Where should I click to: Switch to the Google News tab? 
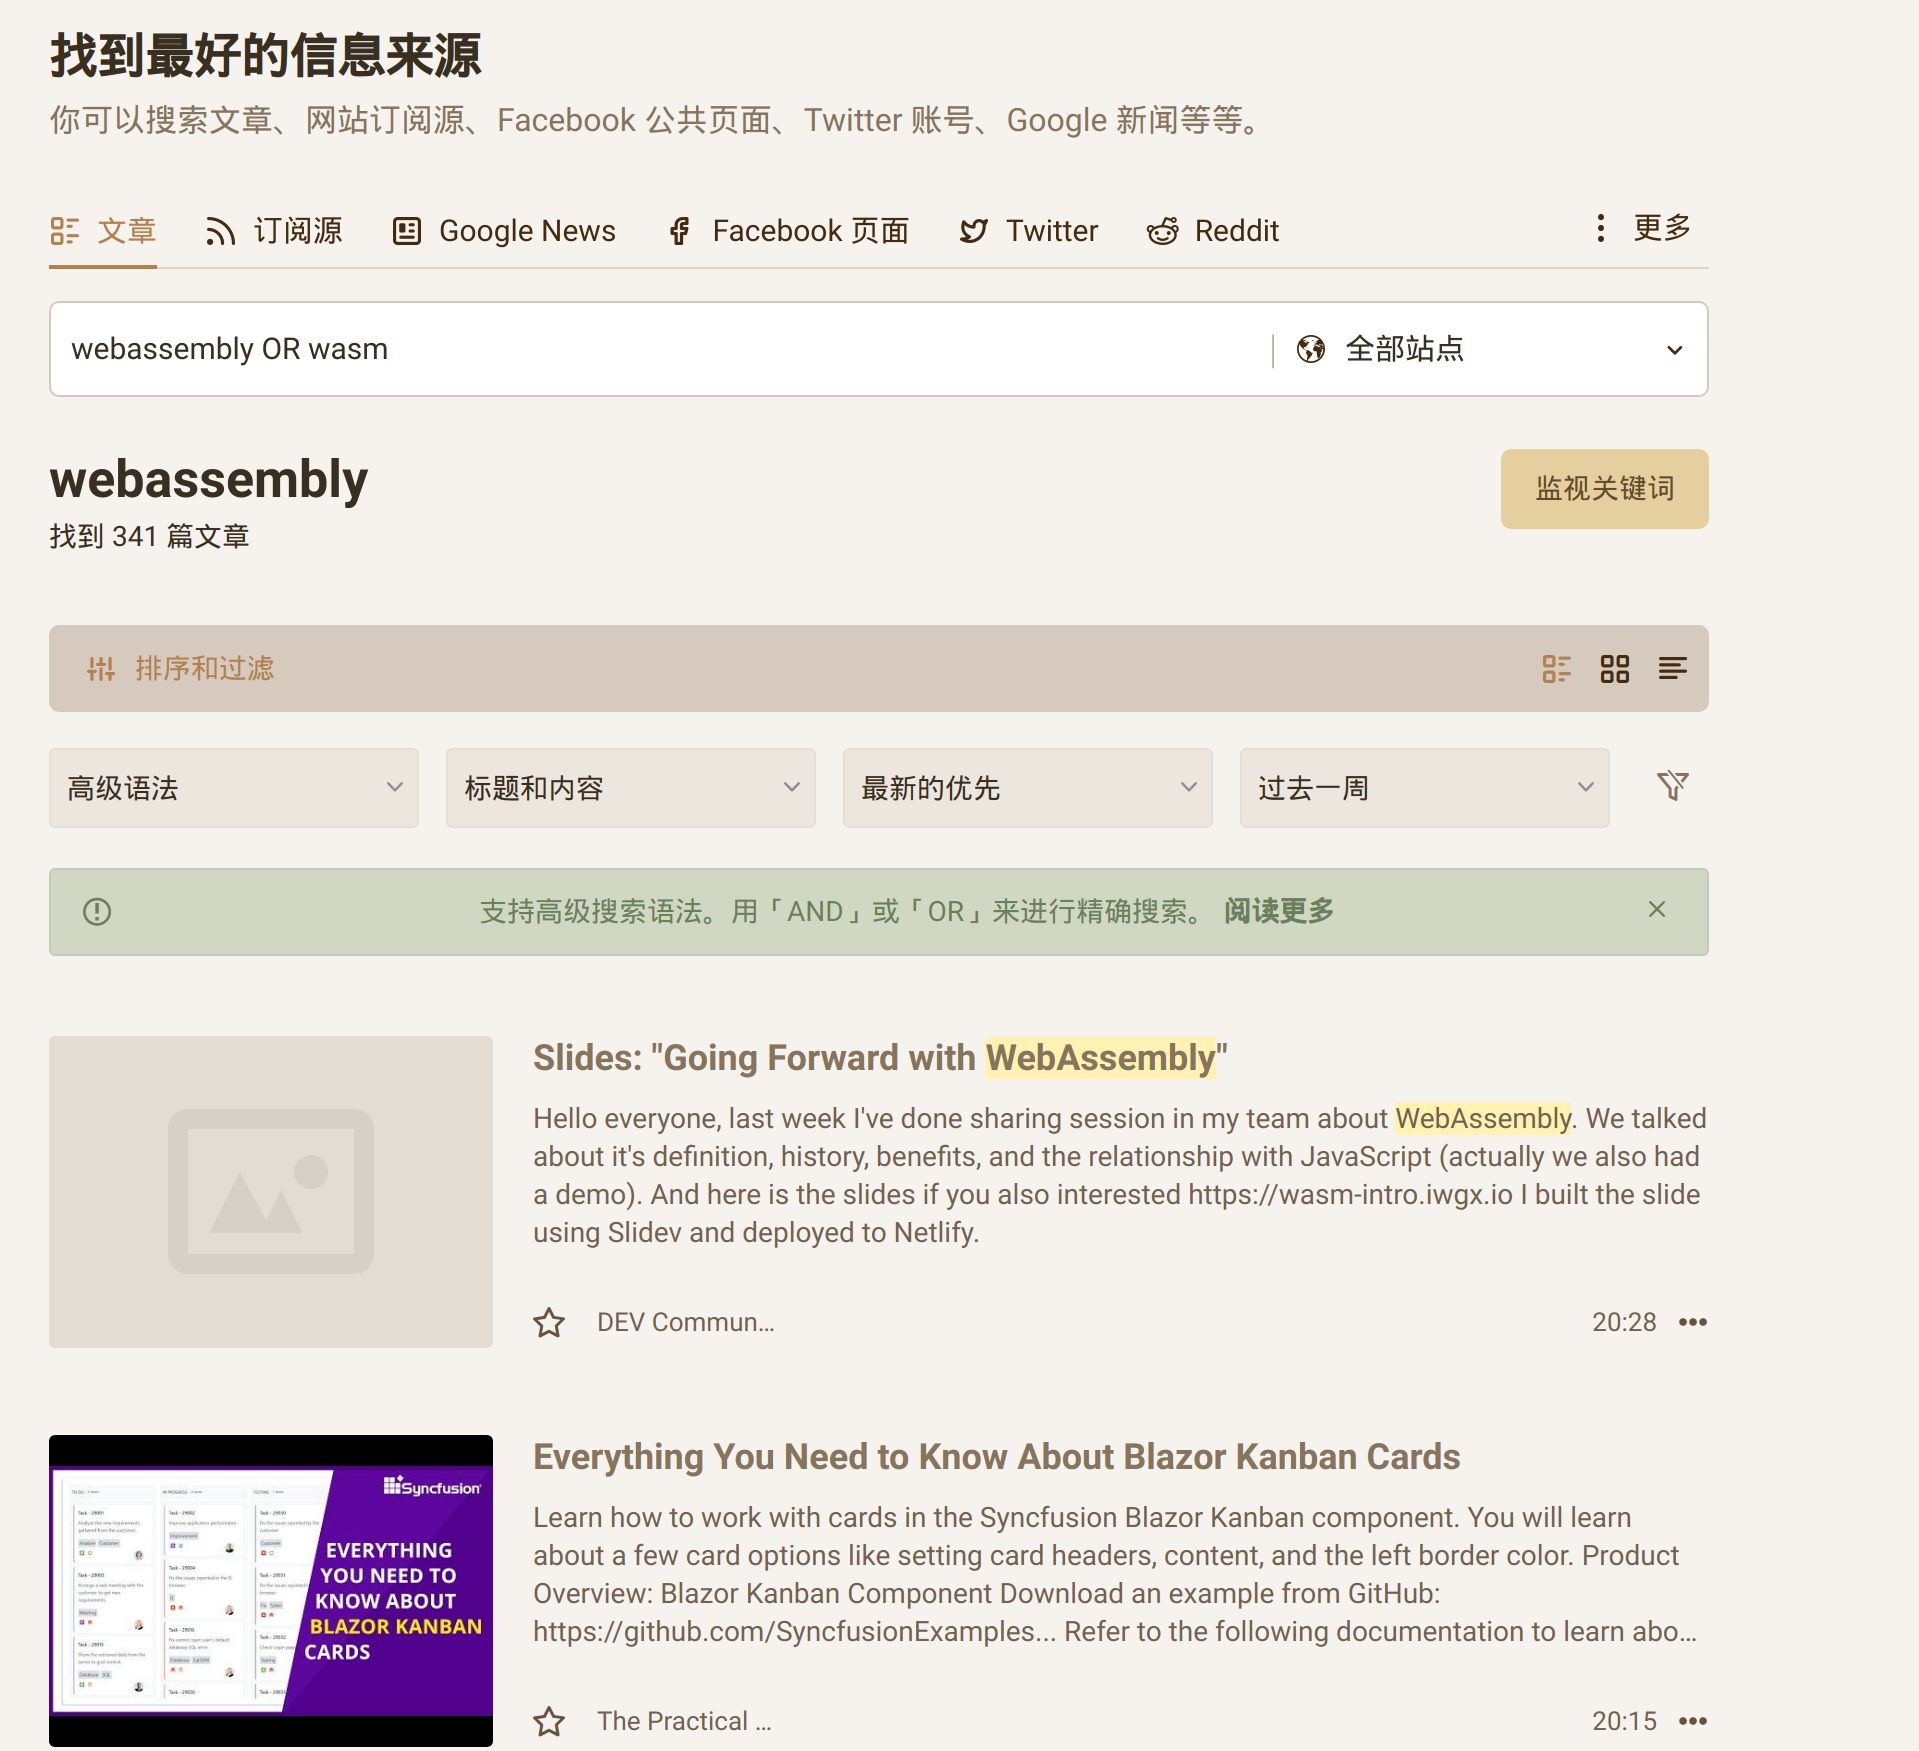pos(505,231)
